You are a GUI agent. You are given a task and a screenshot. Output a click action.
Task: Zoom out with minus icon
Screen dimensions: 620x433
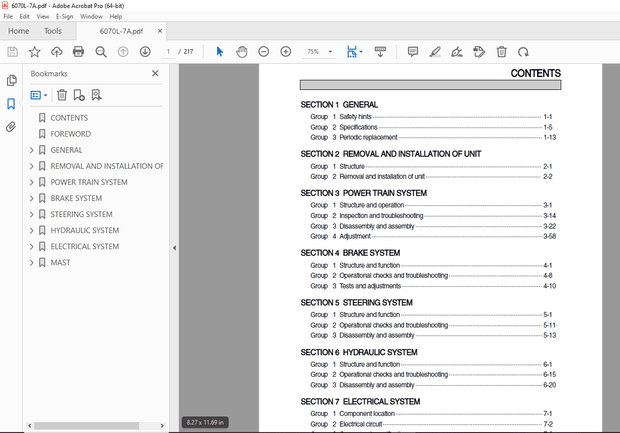264,52
